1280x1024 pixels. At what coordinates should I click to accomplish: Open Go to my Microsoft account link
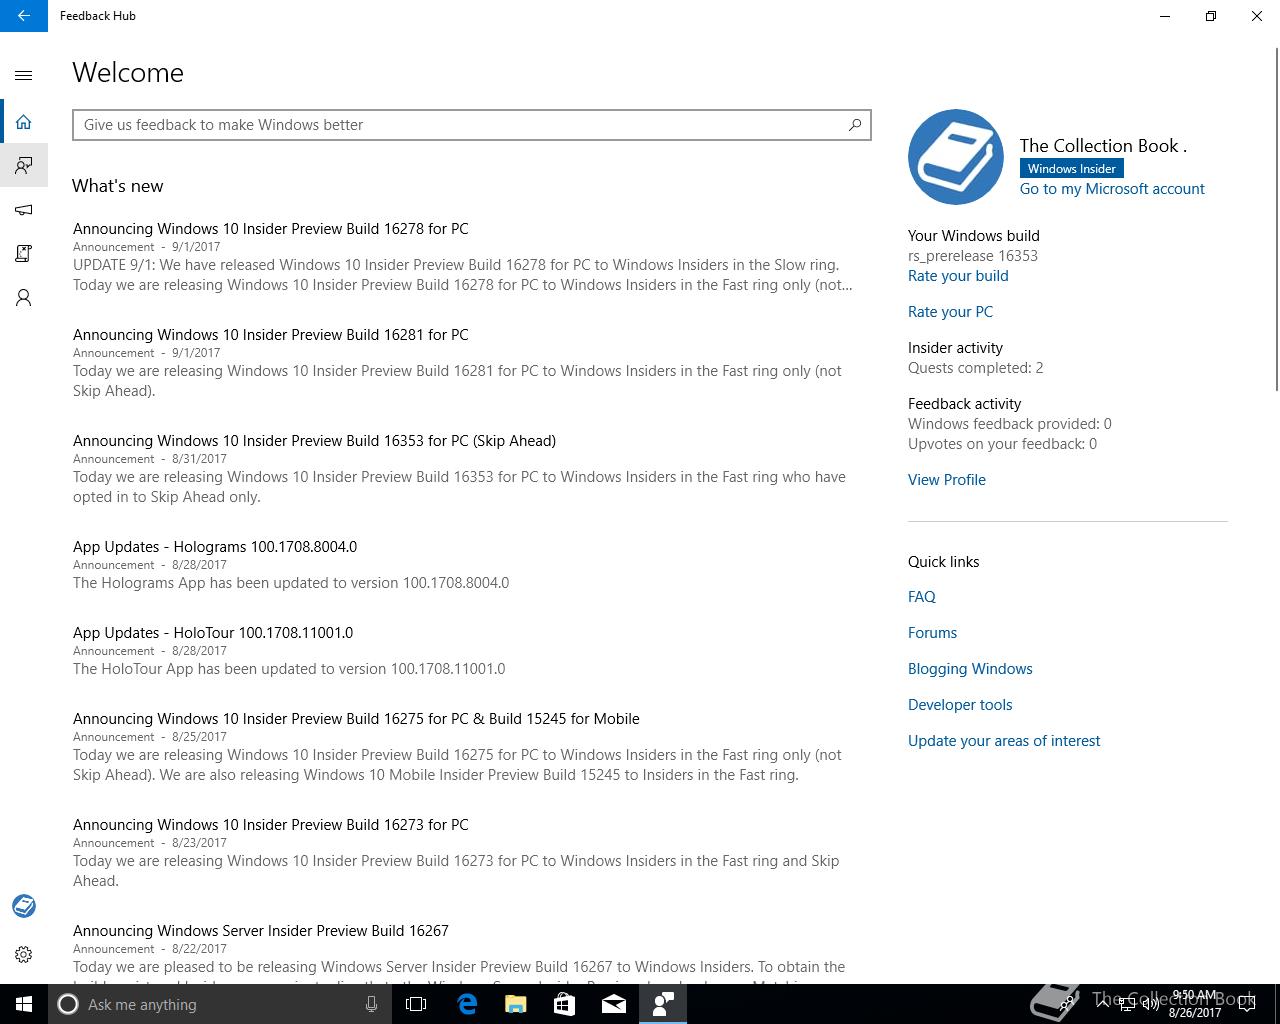click(1112, 189)
